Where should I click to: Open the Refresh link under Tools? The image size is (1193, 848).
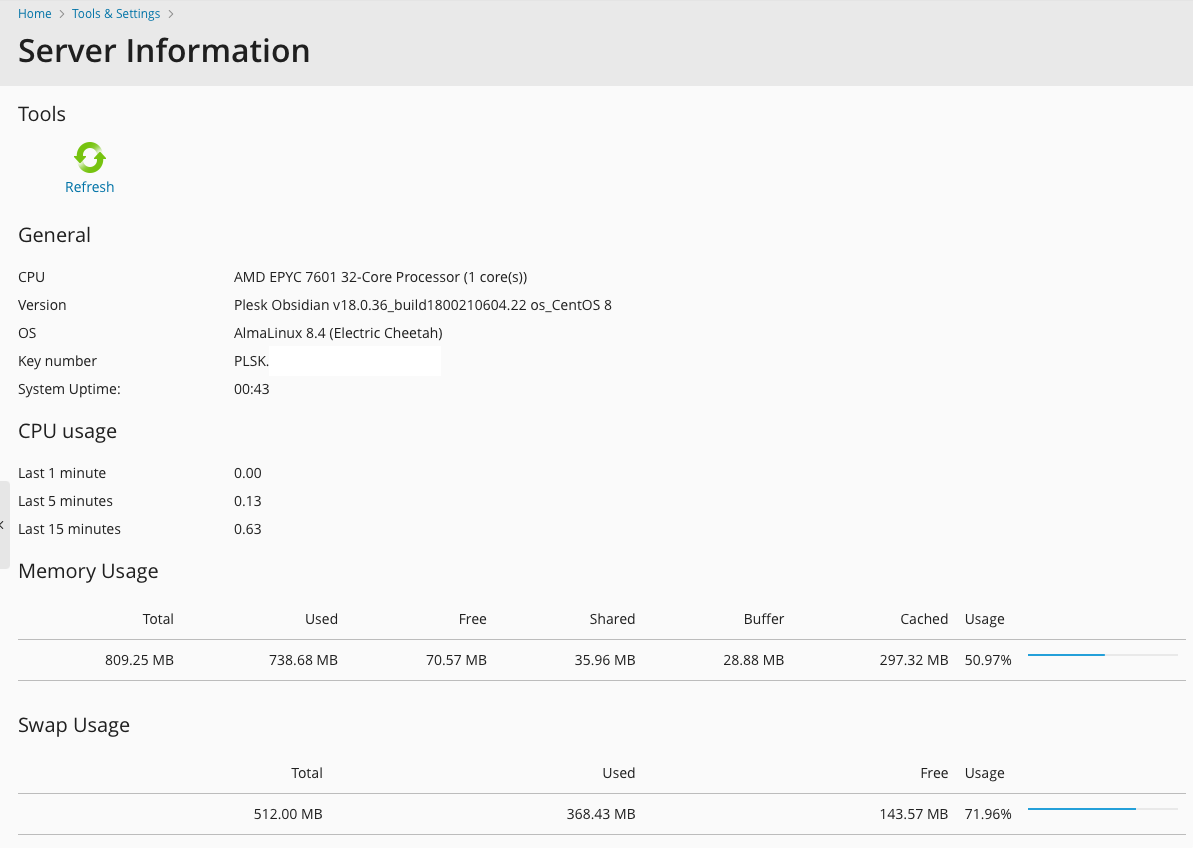[90, 187]
